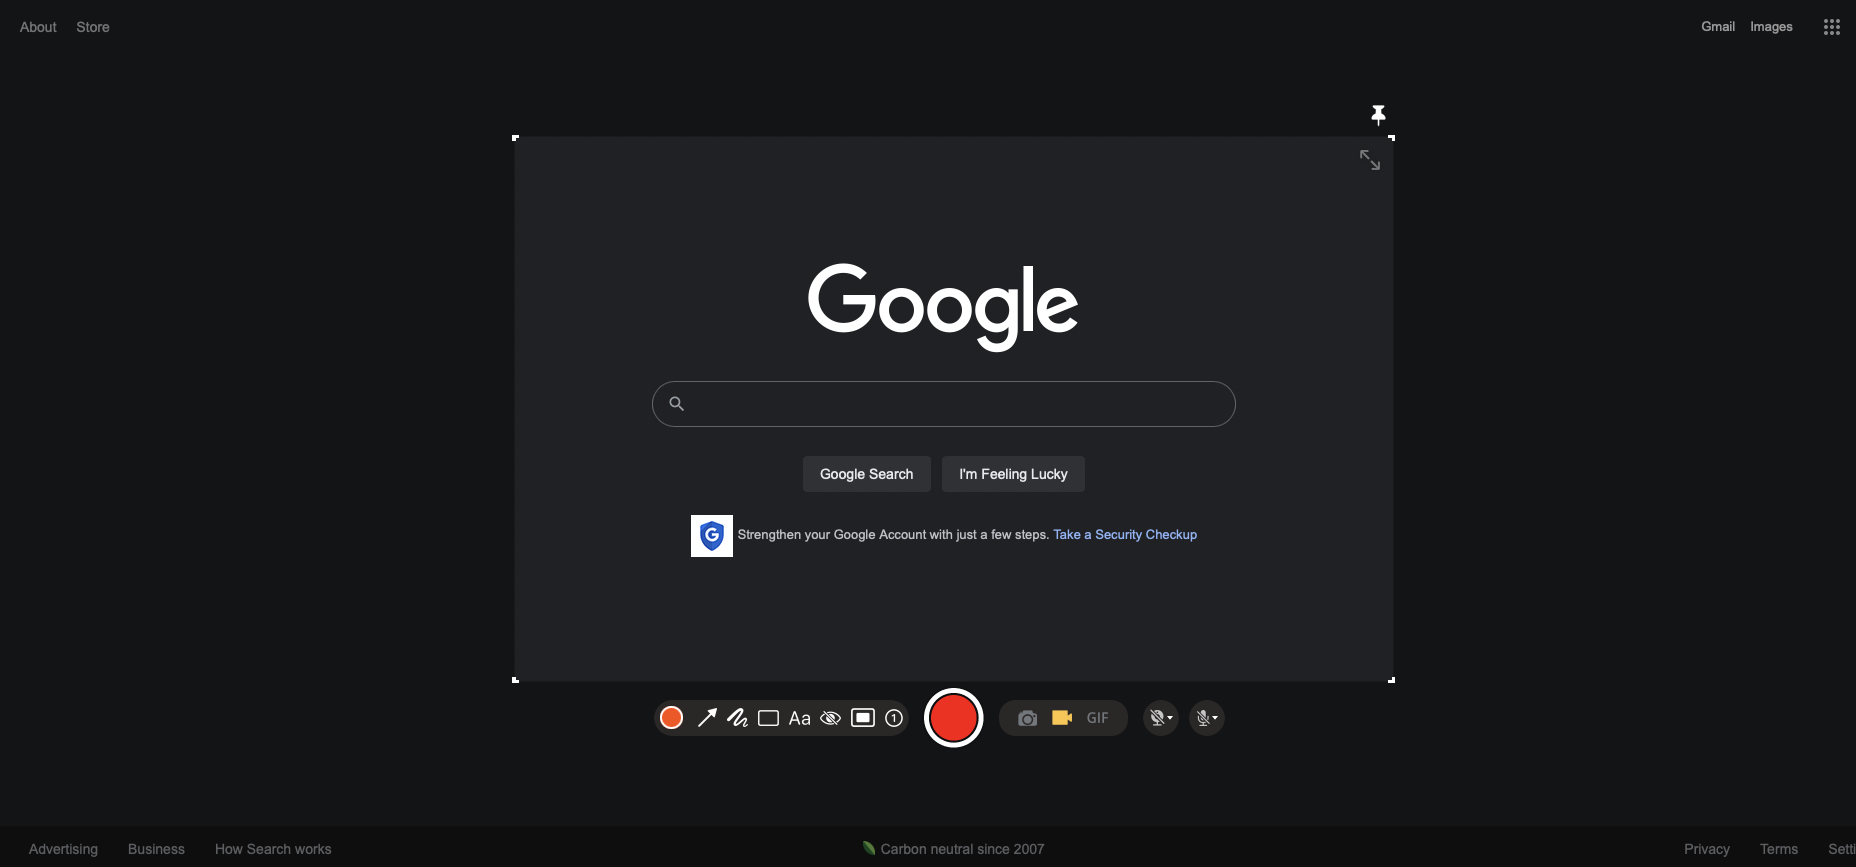
Task: Open the microphone source dropdown
Action: click(1207, 718)
